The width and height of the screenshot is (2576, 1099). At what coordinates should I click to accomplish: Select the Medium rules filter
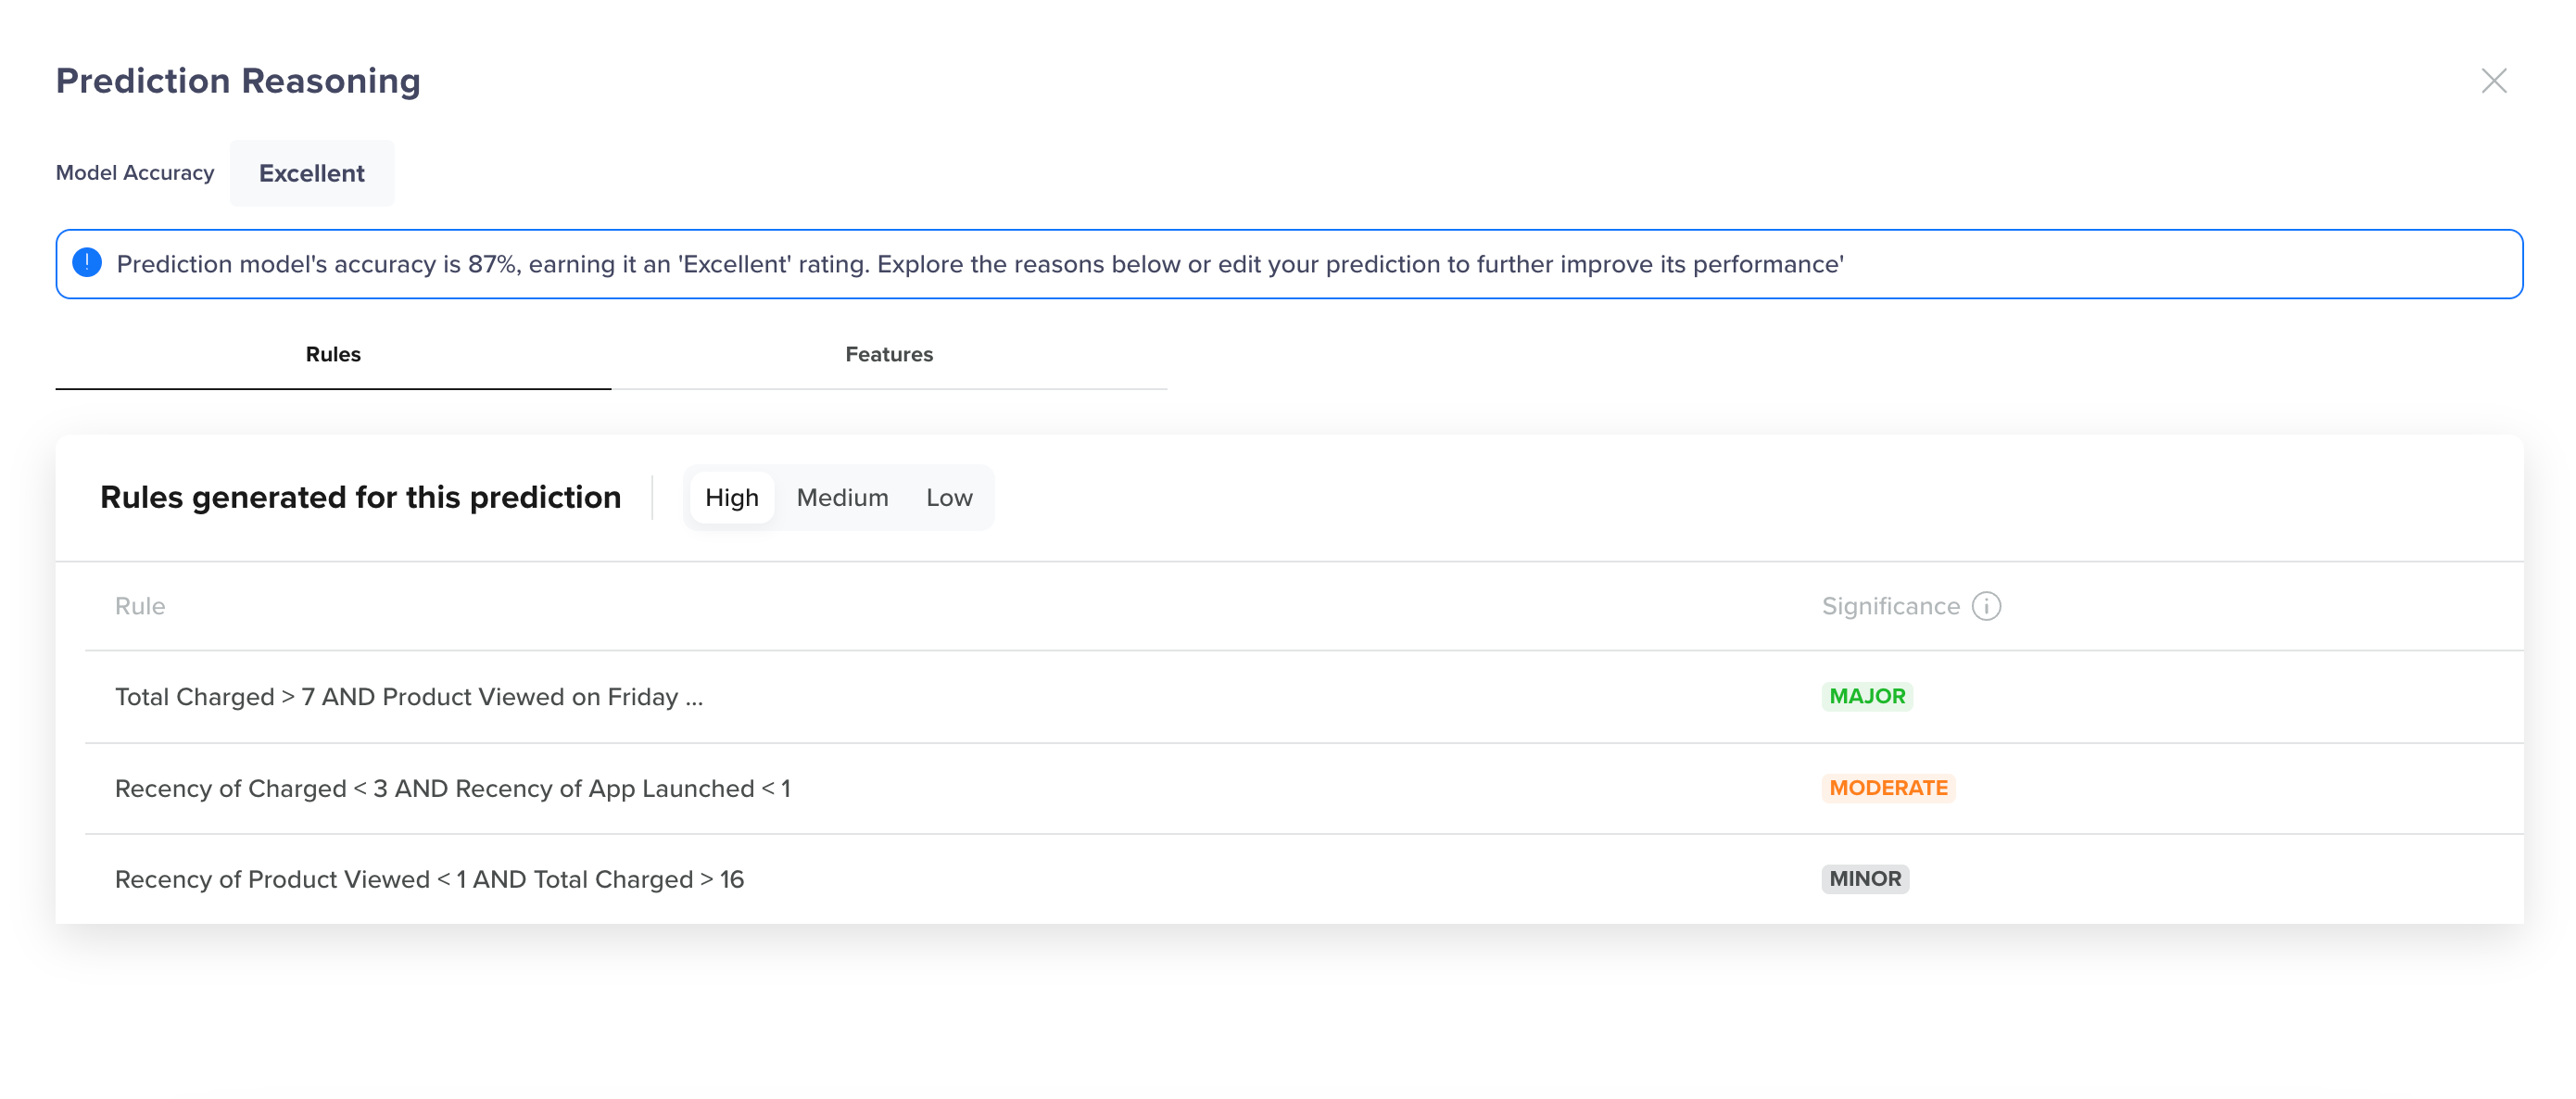842,497
